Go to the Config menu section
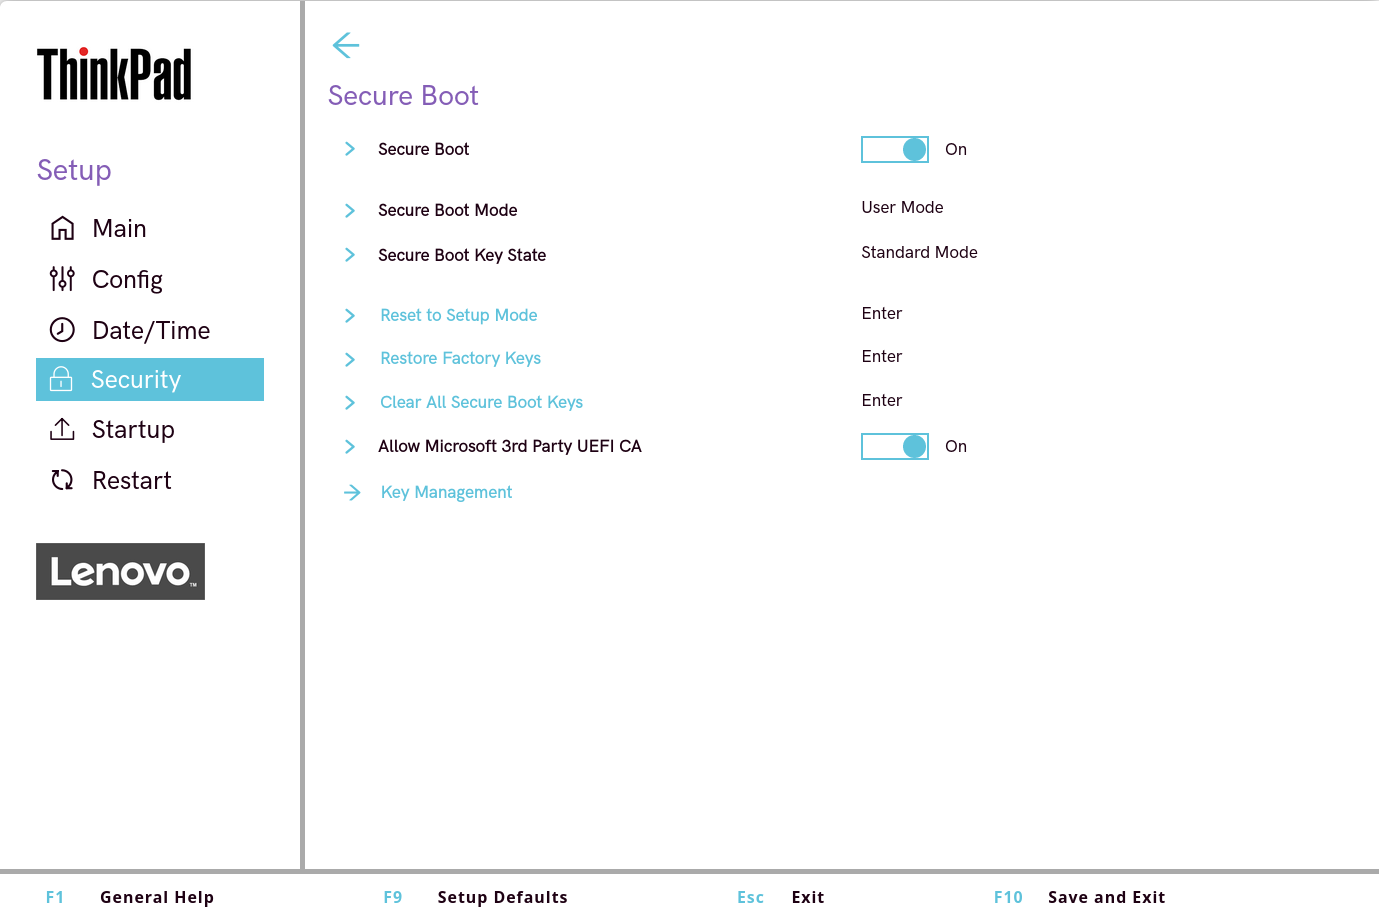The image size is (1379, 918). click(x=127, y=280)
